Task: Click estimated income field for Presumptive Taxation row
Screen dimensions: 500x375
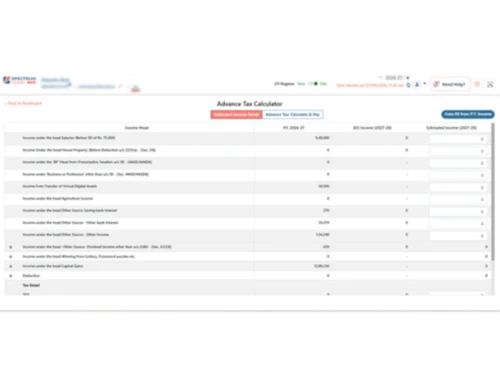Action: click(457, 163)
